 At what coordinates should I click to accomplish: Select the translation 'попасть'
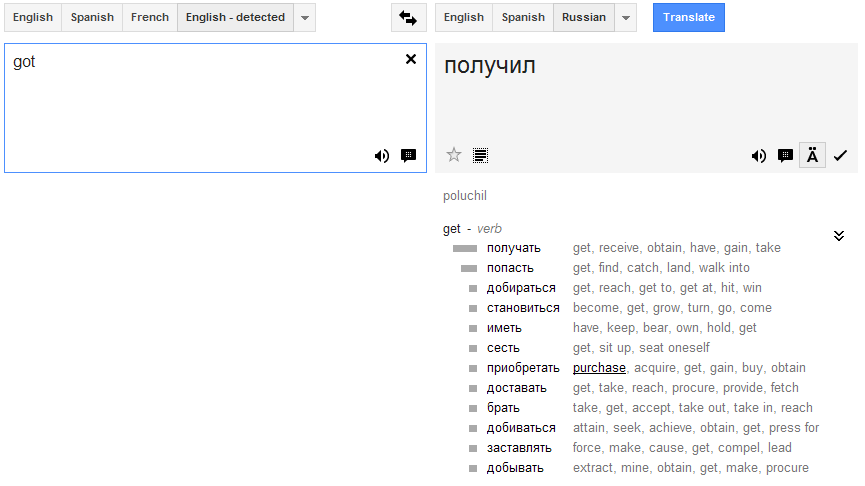(x=510, y=268)
